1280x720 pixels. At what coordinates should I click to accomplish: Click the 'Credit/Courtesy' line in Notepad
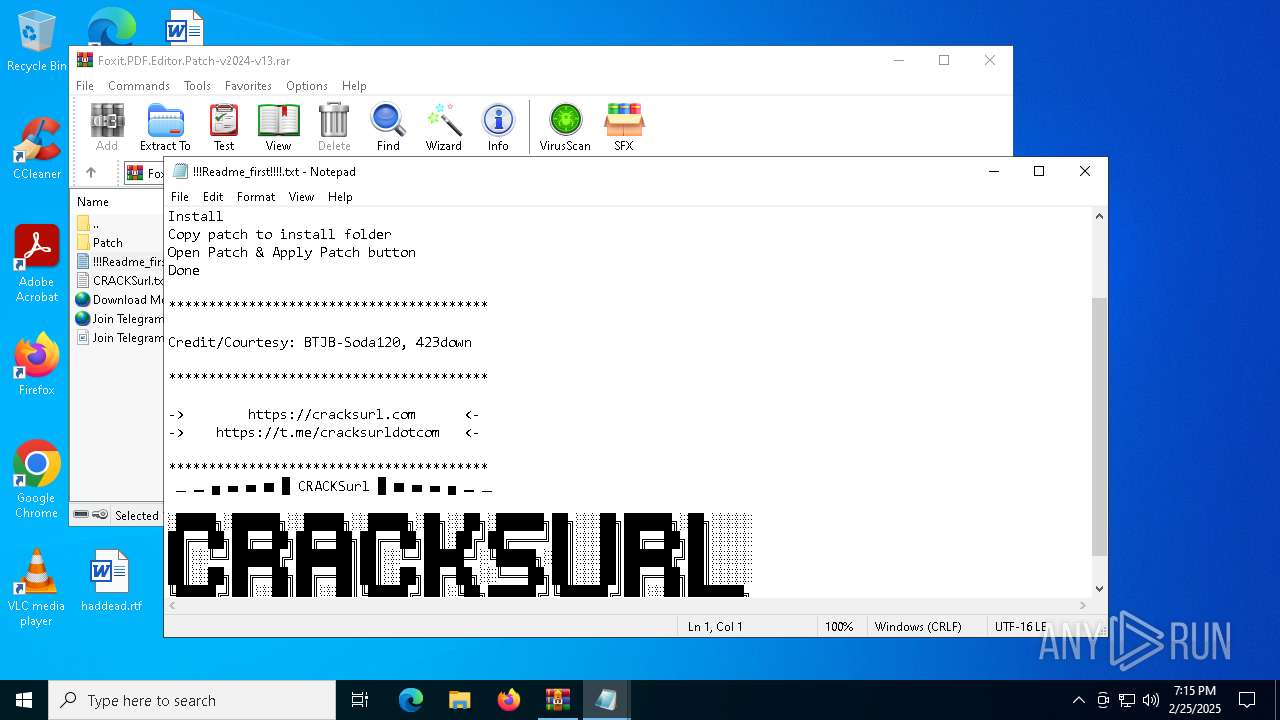320,342
